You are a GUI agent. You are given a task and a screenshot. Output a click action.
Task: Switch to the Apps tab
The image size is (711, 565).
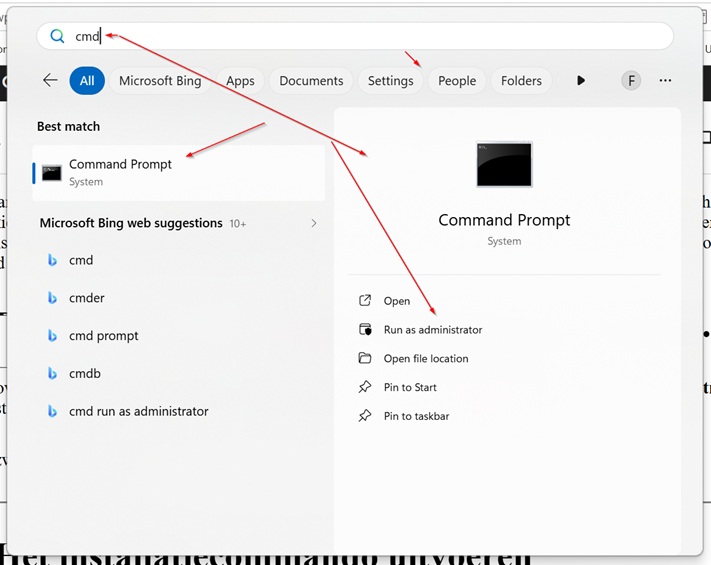[240, 81]
